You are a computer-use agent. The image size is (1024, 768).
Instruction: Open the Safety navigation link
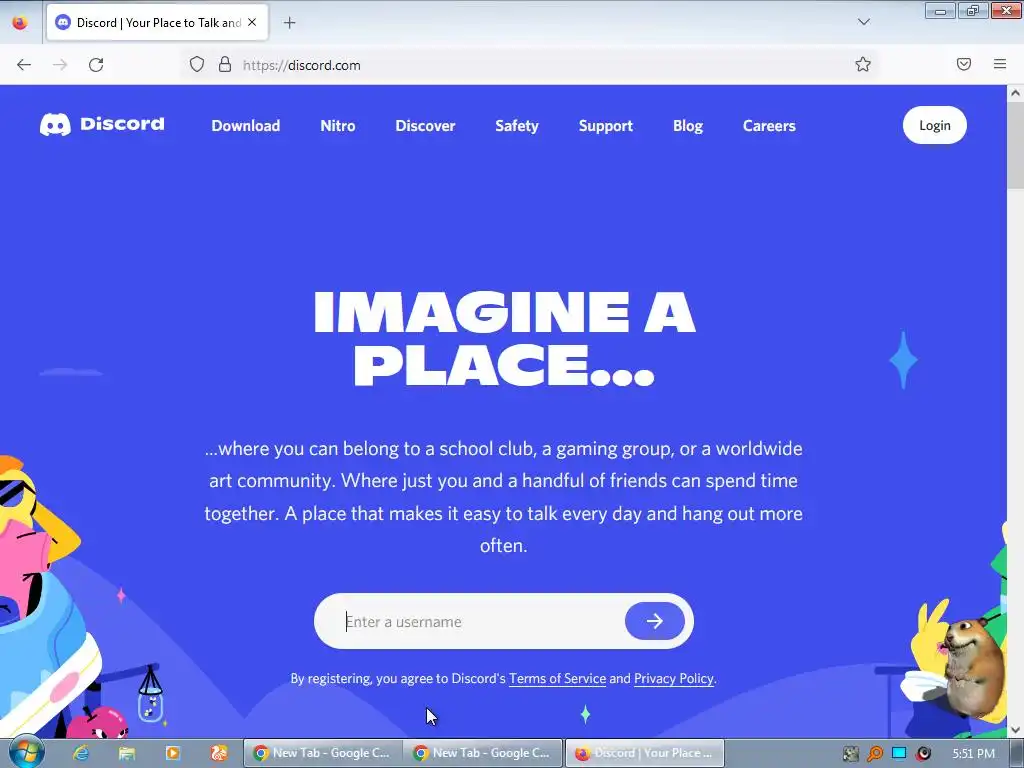click(517, 125)
